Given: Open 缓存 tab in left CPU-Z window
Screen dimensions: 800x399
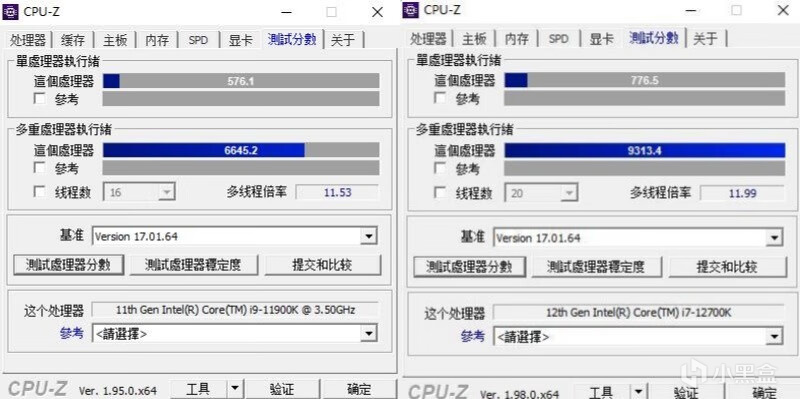Looking at the screenshot, I should (x=73, y=40).
